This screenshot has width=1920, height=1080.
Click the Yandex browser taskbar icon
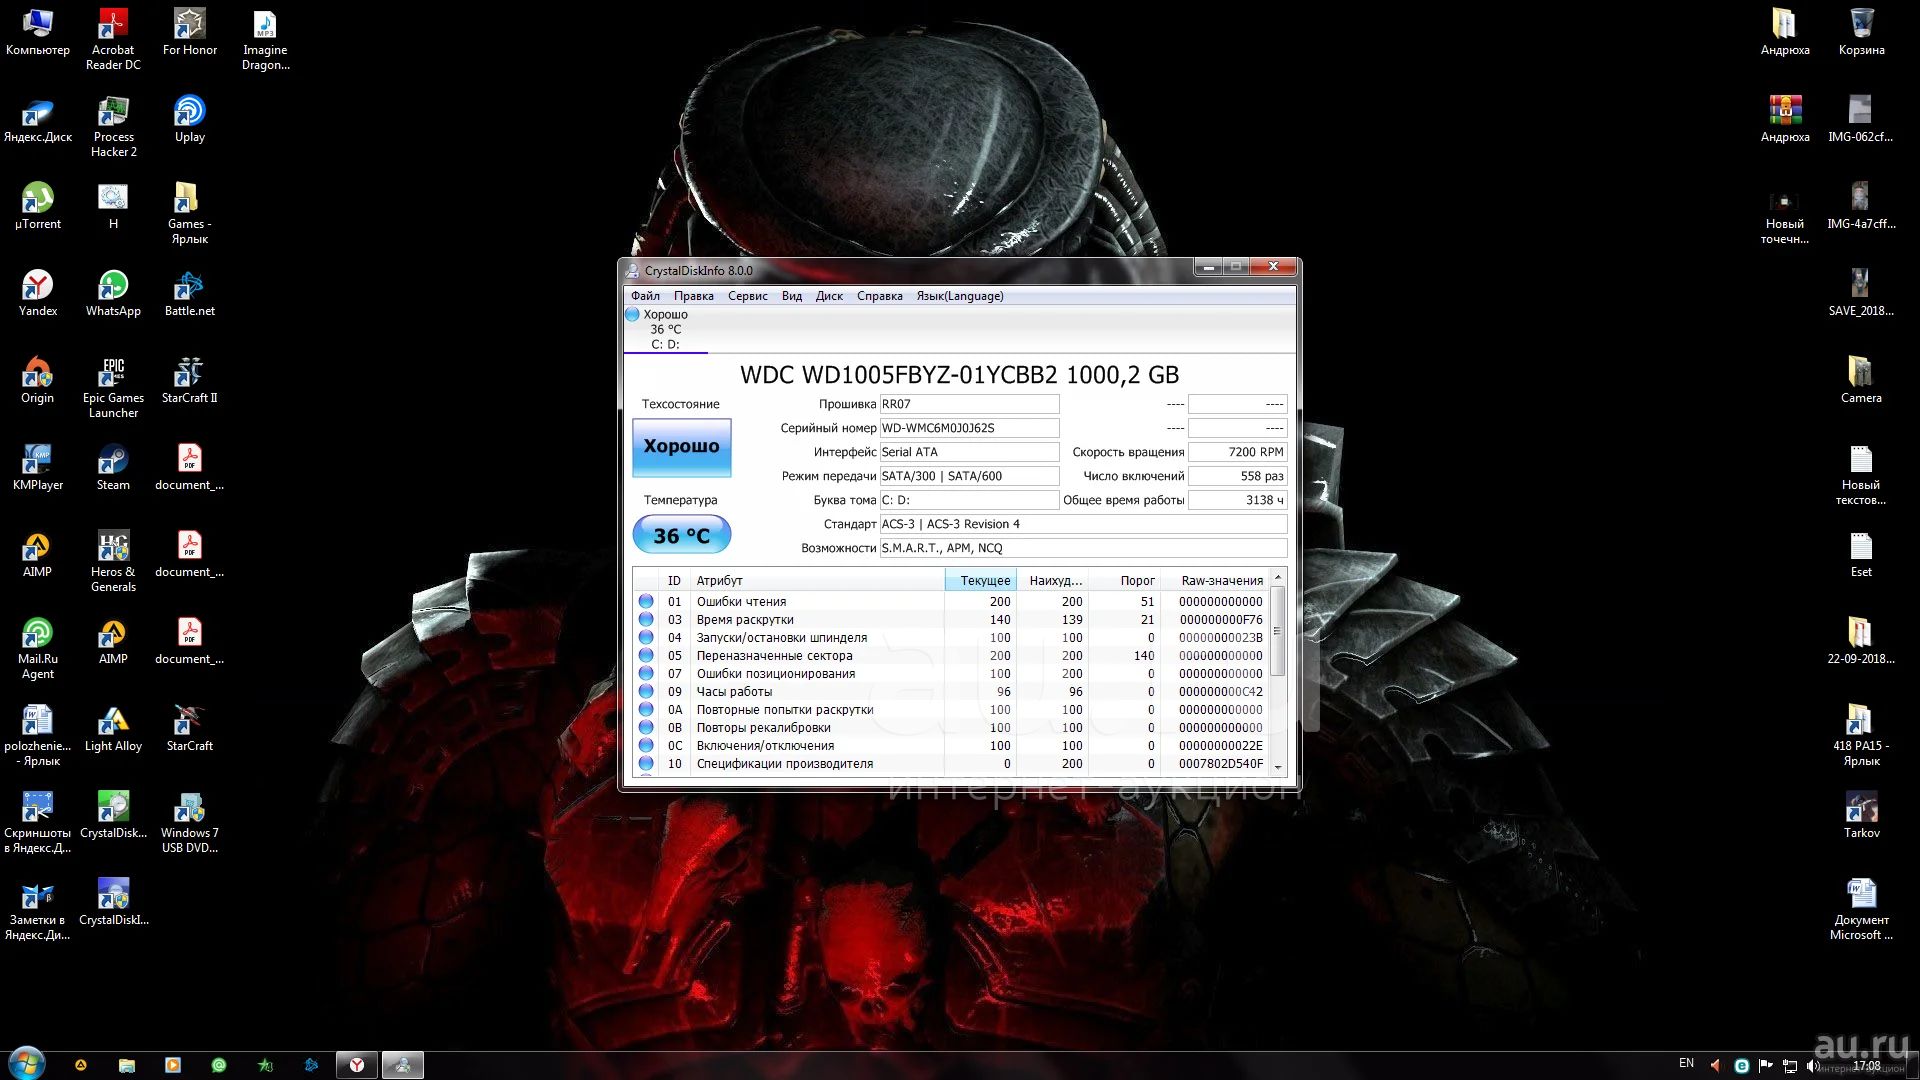[x=356, y=1065]
